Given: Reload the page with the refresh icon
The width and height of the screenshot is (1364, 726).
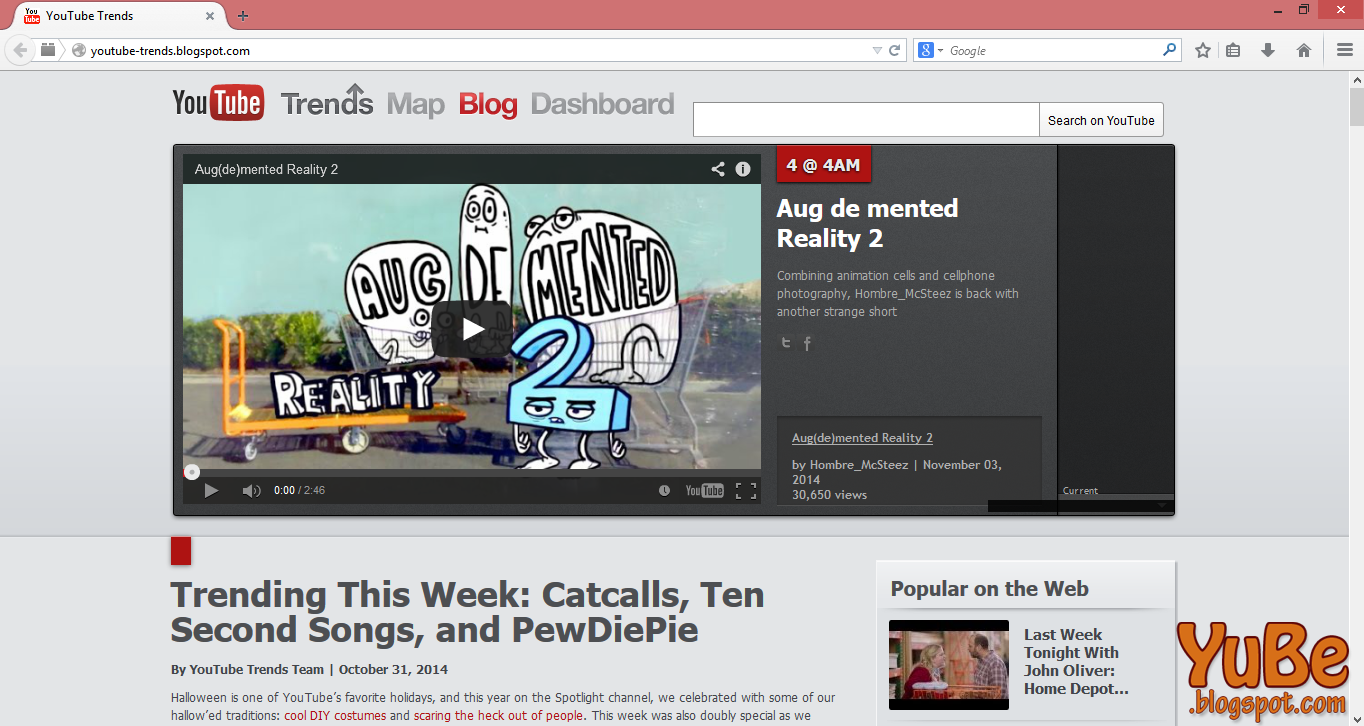Looking at the screenshot, I should pyautogui.click(x=895, y=50).
